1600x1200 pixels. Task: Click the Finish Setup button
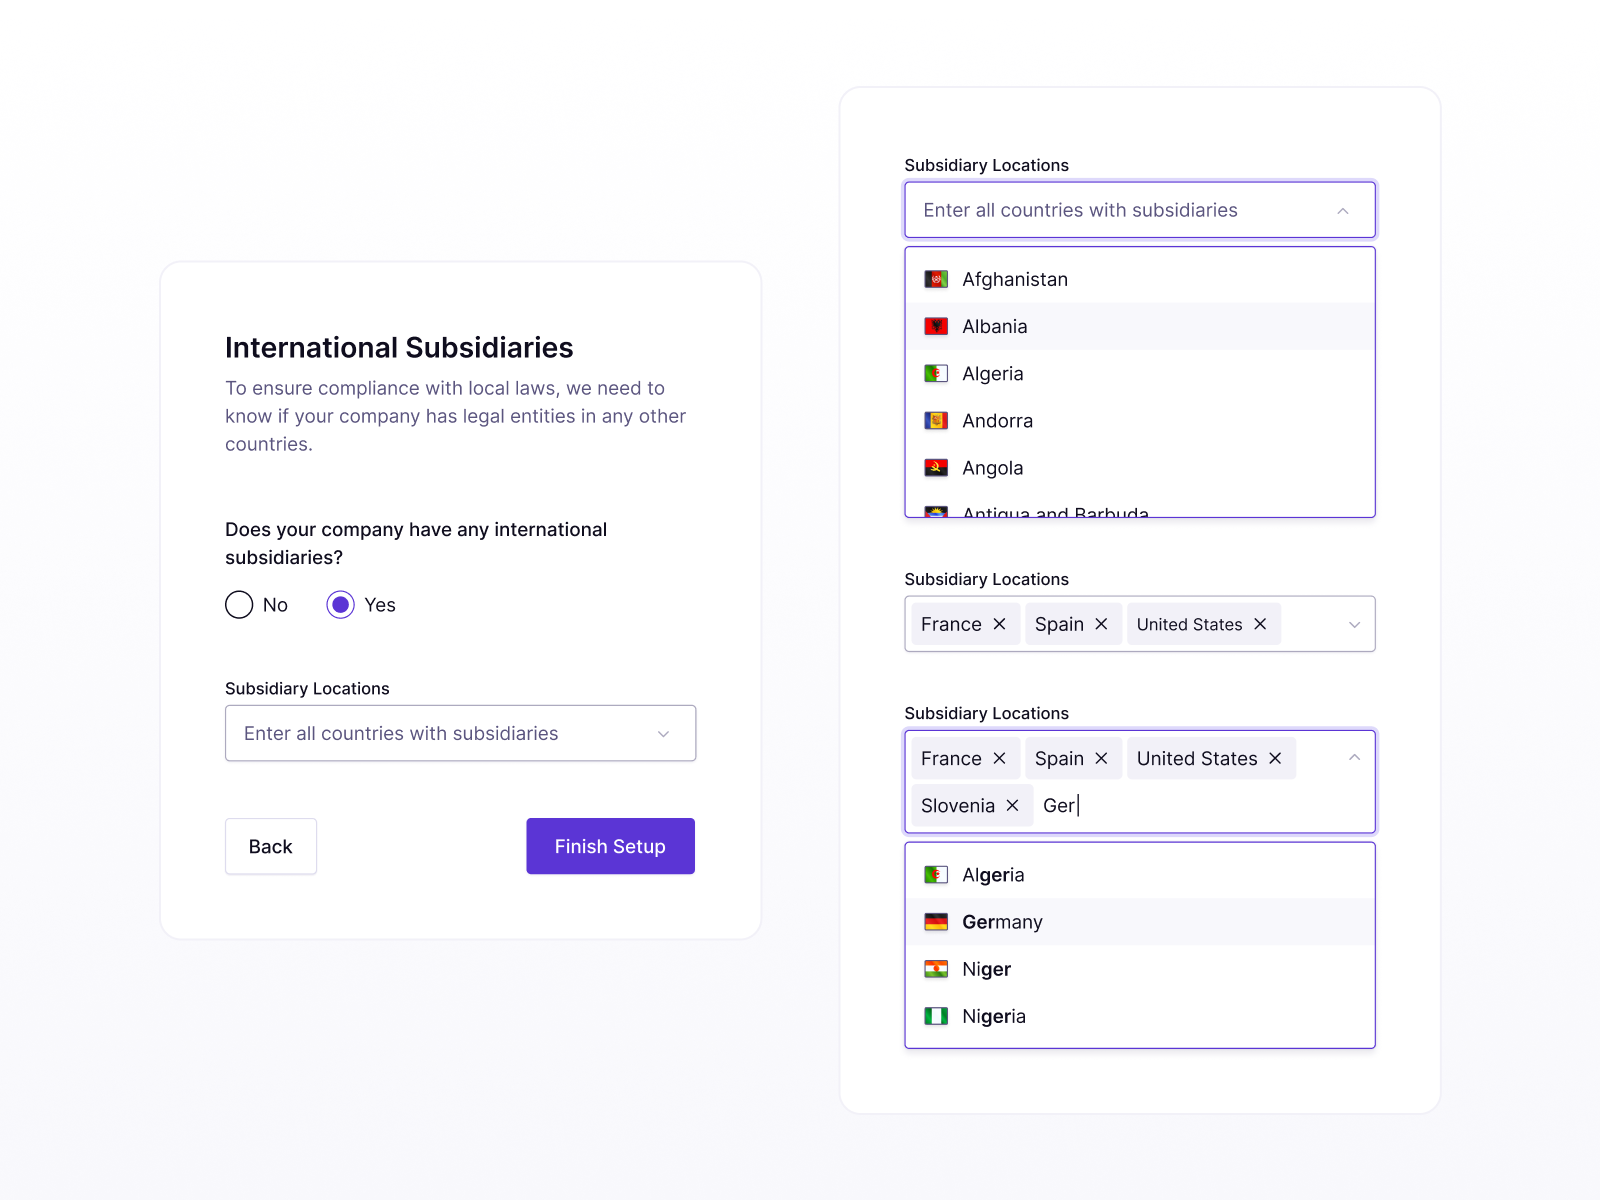click(610, 846)
